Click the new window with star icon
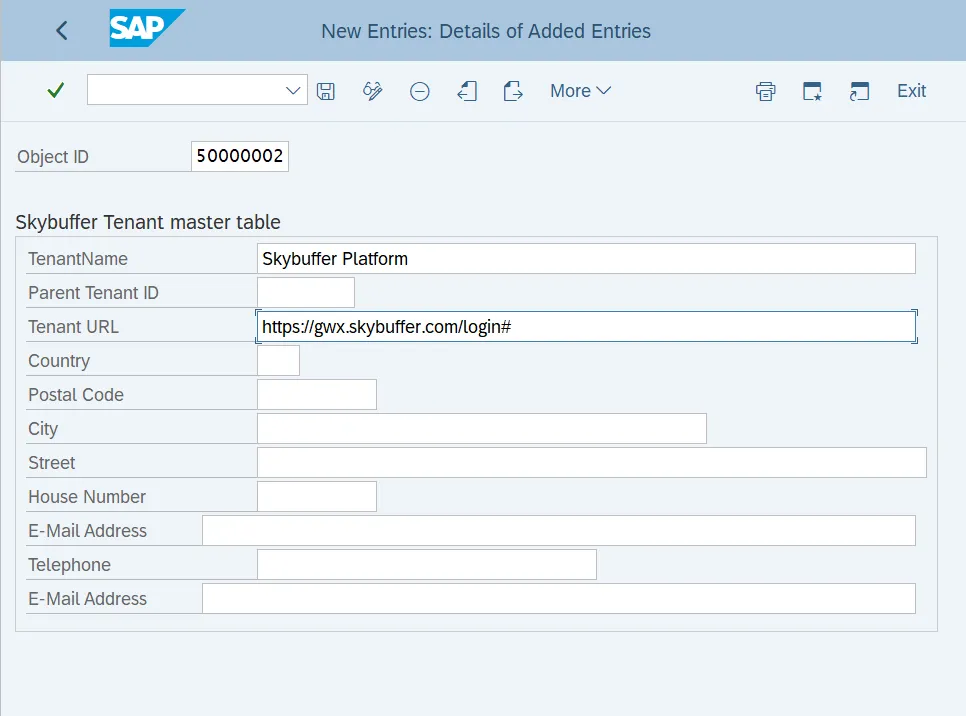Screen dimensions: 966x716 (x=812, y=91)
